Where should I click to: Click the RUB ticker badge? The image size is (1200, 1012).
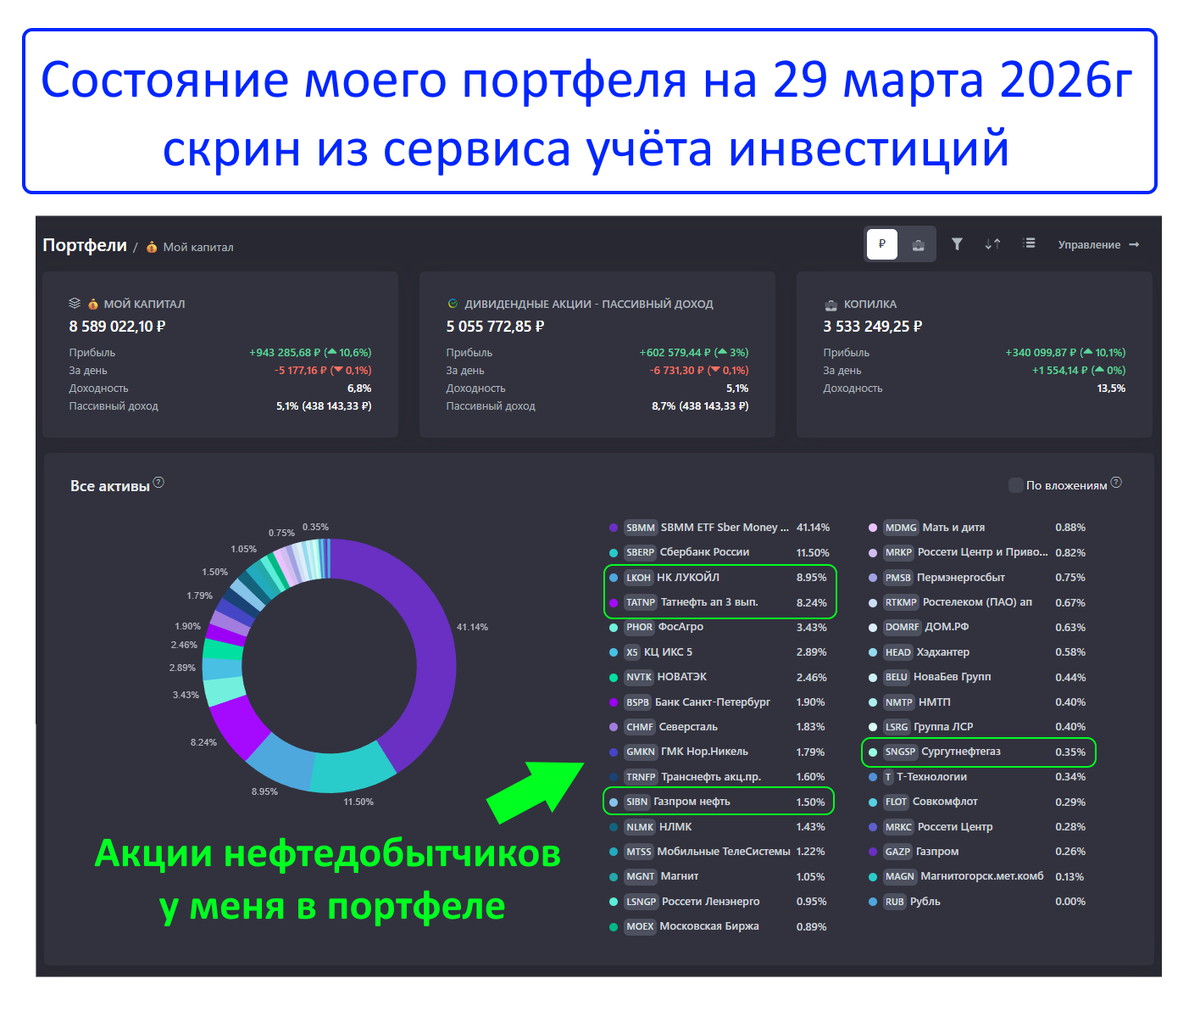(894, 902)
